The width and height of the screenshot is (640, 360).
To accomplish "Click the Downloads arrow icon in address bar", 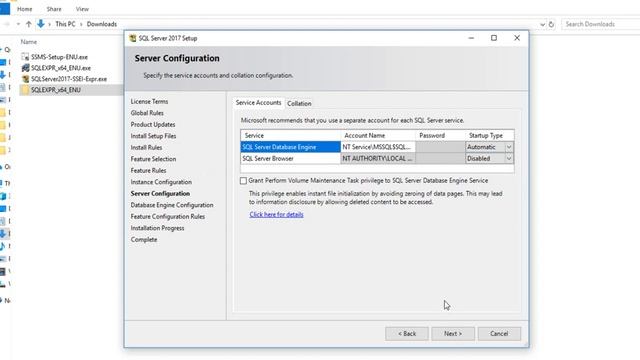I will pyautogui.click(x=41, y=24).
